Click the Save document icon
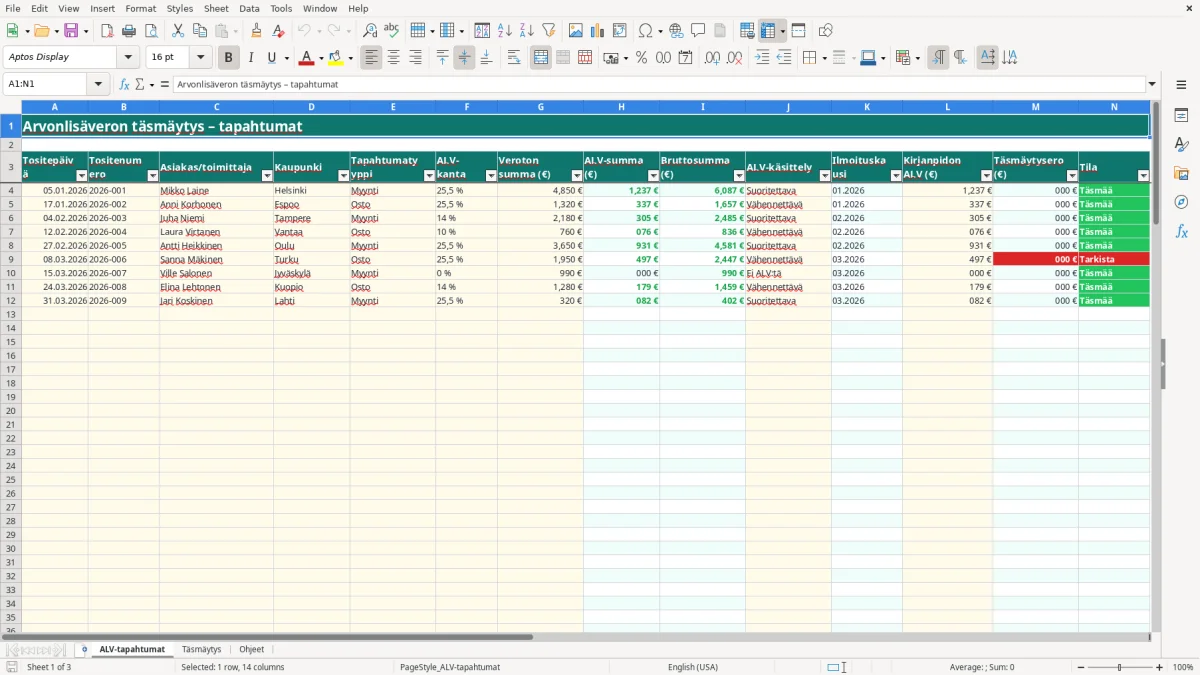 70,31
